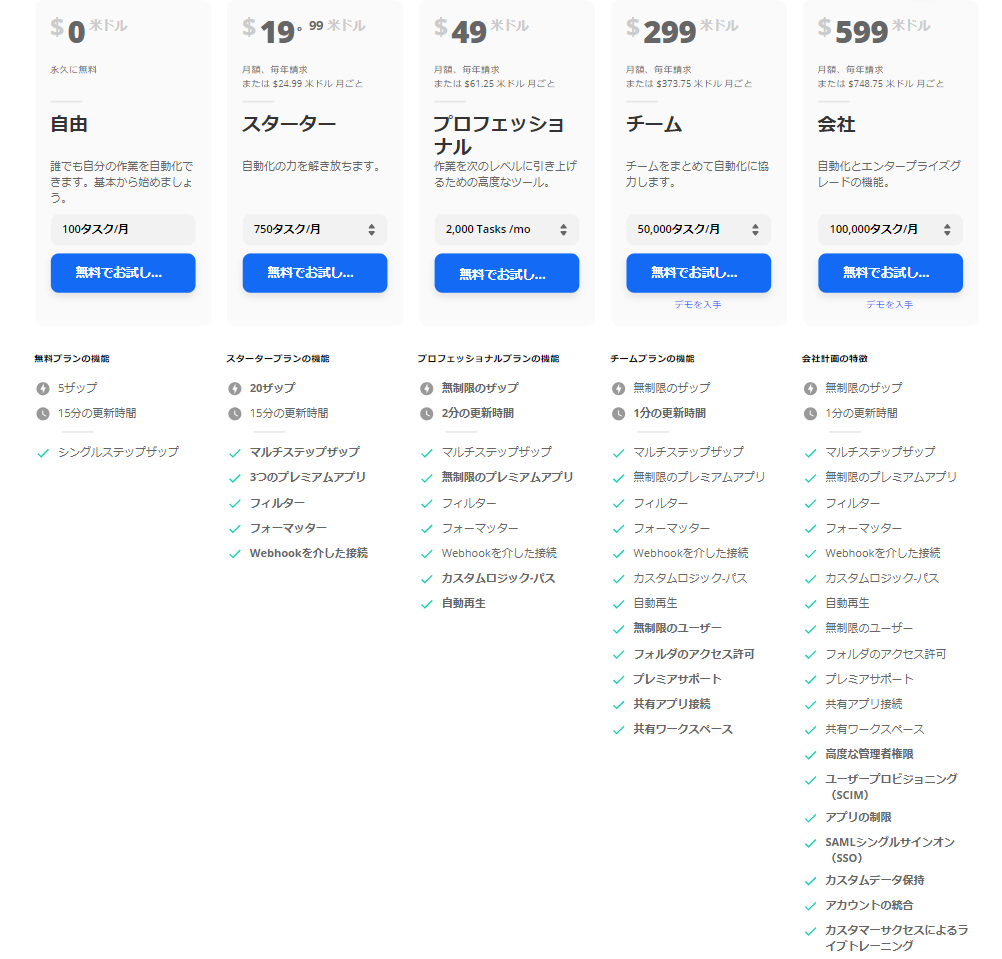Click lightning icon beside 20ザップ
This screenshot has width=1002, height=959.
pyautogui.click(x=235, y=388)
